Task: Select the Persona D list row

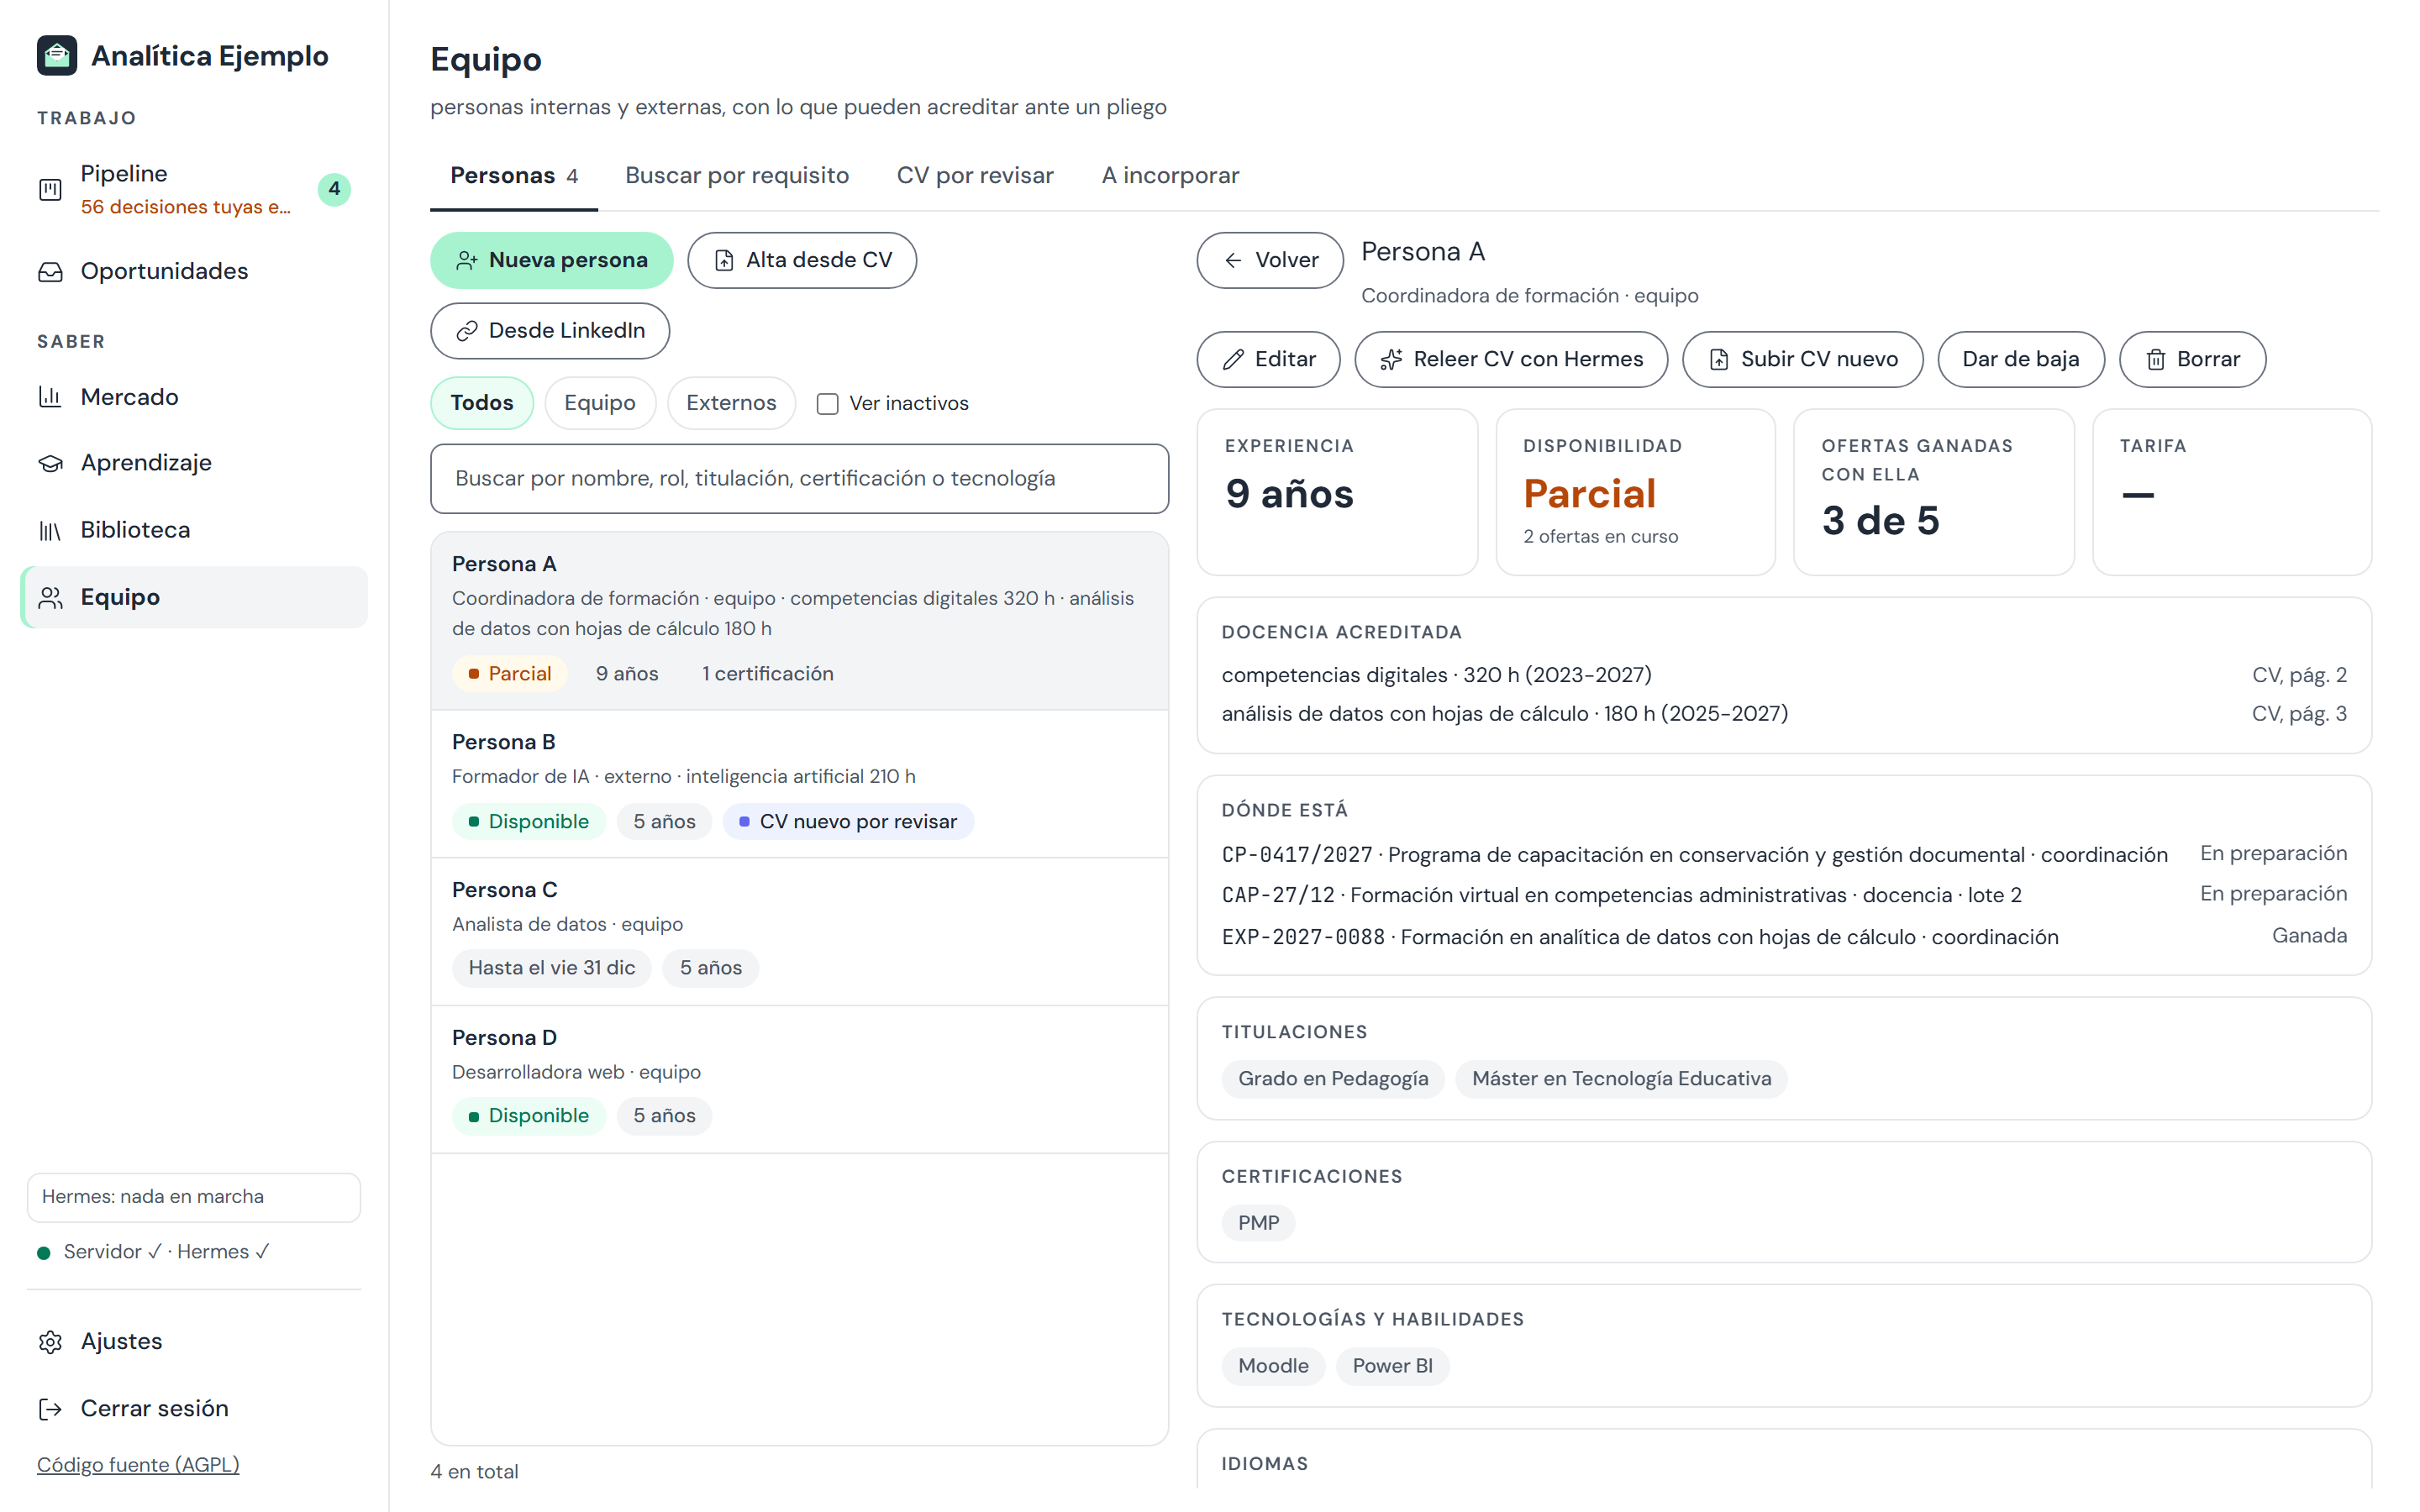Action: [x=800, y=1080]
